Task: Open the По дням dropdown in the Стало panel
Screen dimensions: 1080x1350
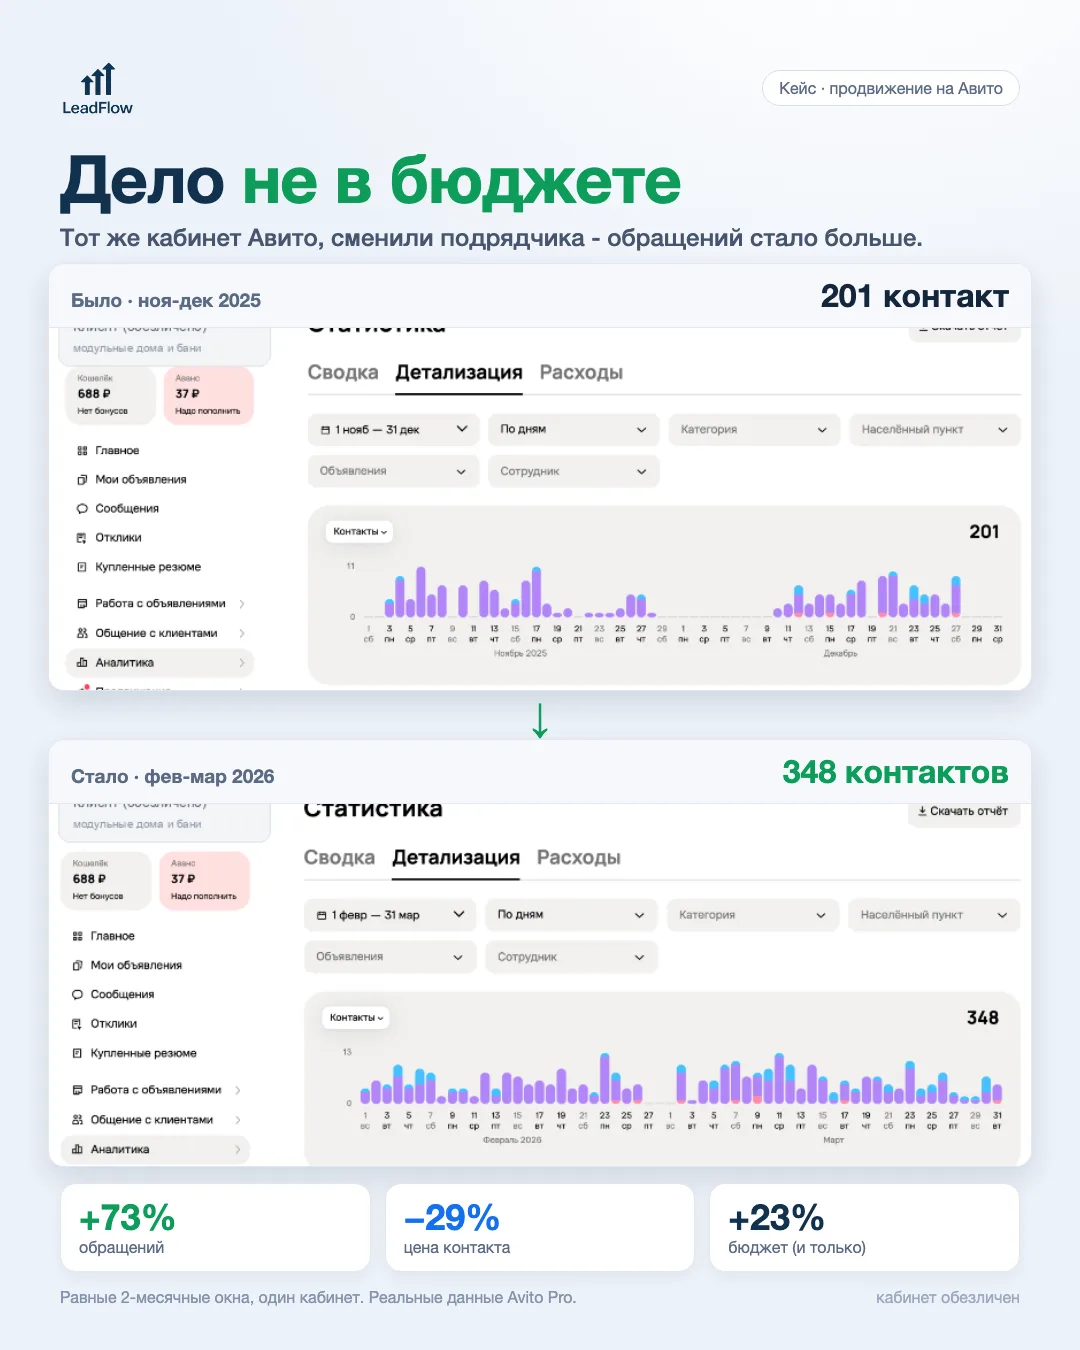Action: 571,915
